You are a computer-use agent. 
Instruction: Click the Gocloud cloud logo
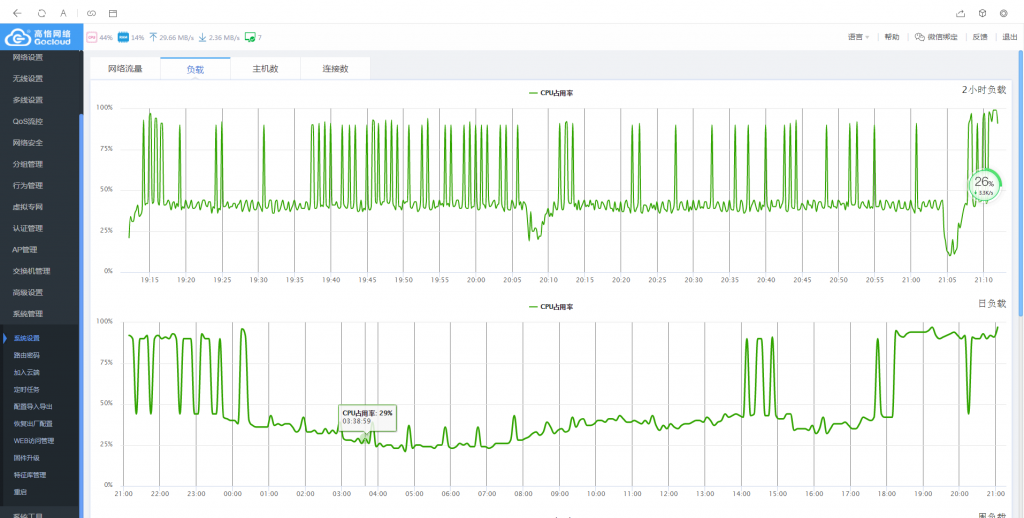(x=17, y=37)
